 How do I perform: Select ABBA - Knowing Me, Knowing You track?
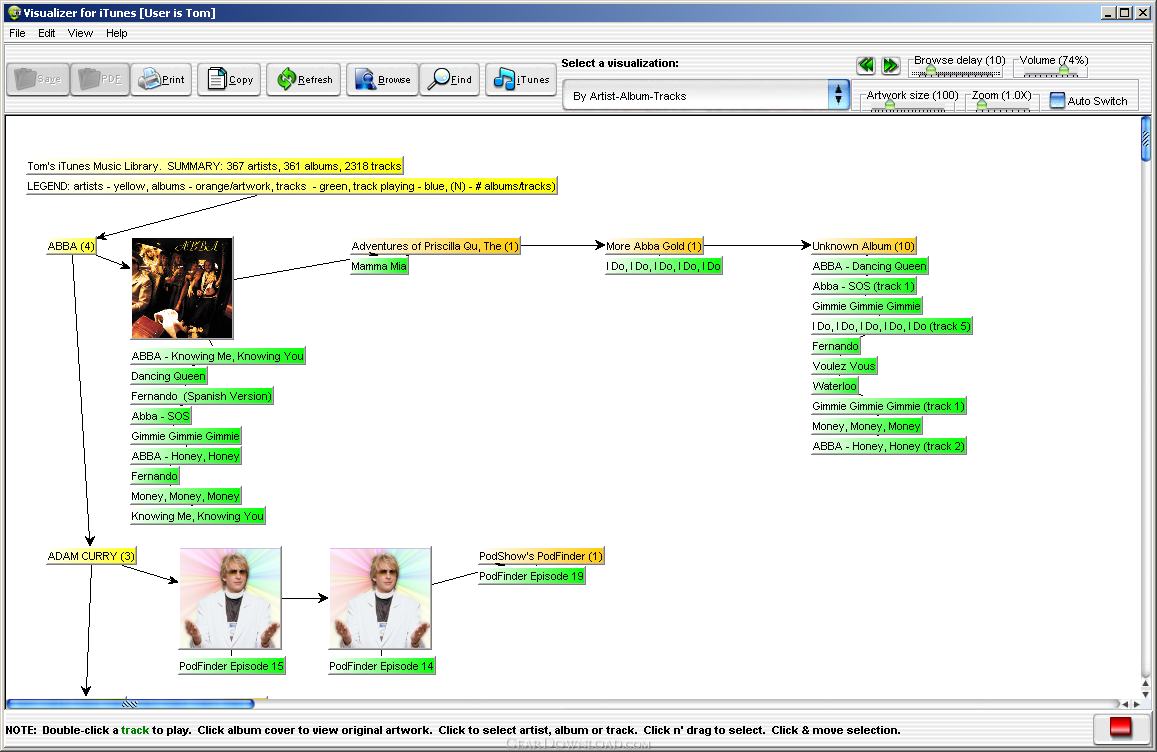click(x=218, y=356)
